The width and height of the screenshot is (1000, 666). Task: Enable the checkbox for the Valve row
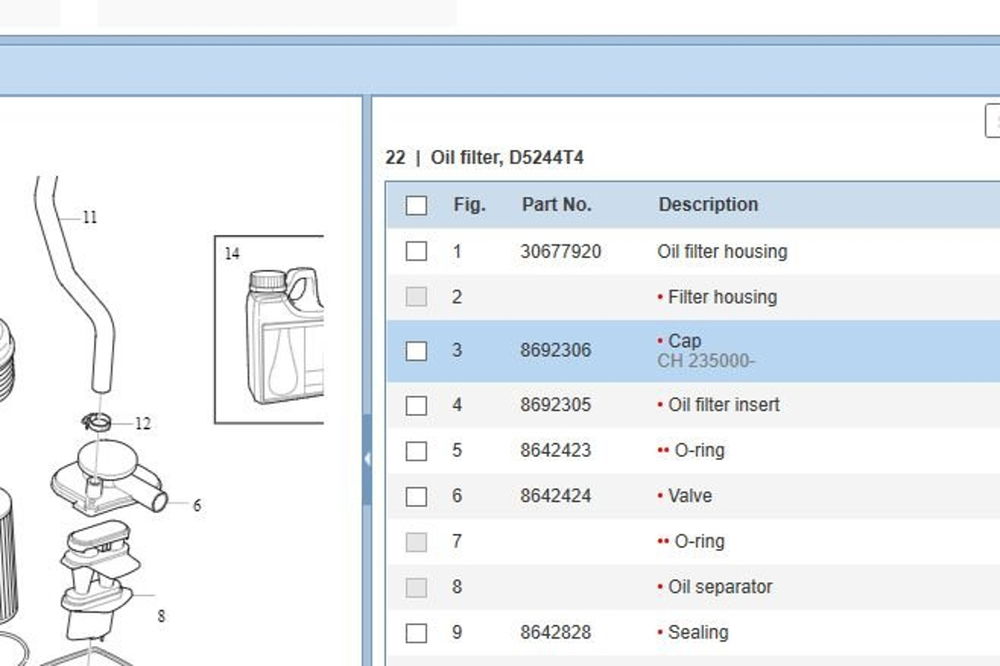[x=416, y=496]
